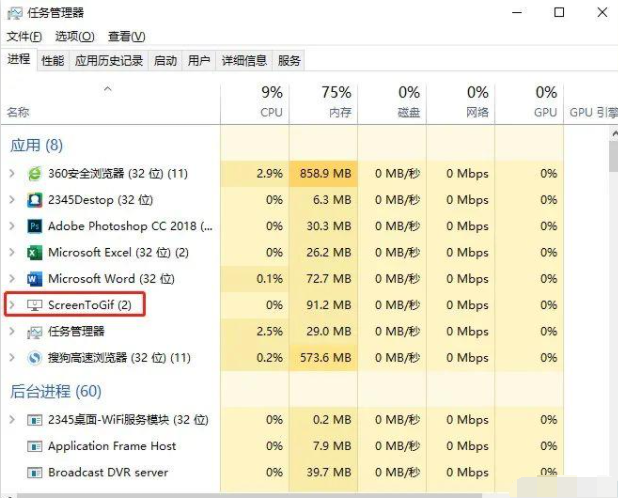This screenshot has width=618, height=498.
Task: Click the ScreenToGif process icon
Action: pos(35,305)
